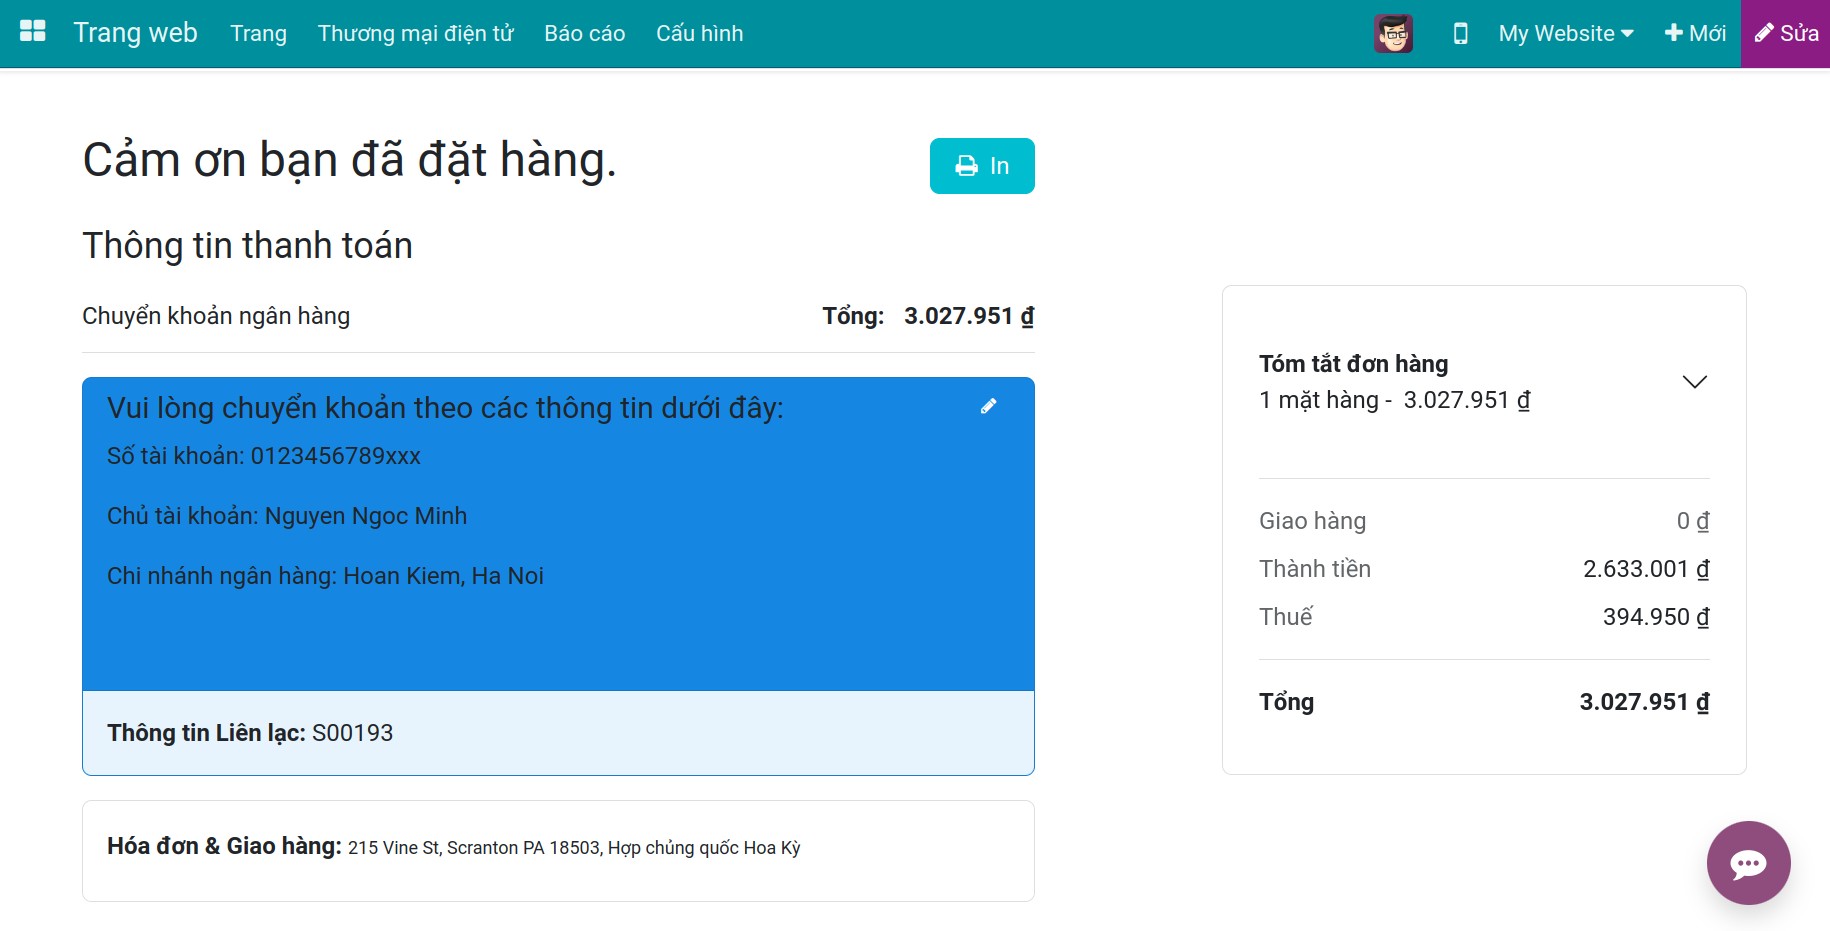Click the Chuyển khoản ngân hàng payment method text

click(216, 316)
